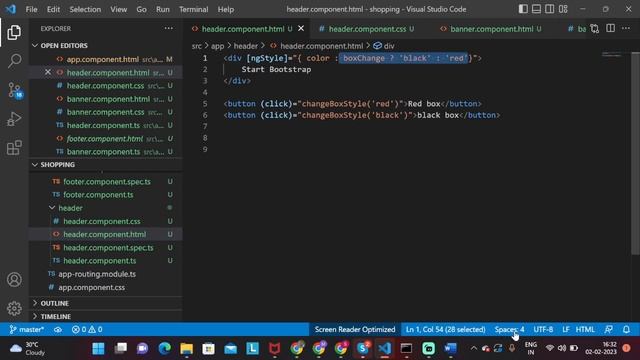The height and width of the screenshot is (360, 640).
Task: Change encoding via UTF-8 status item
Action: click(543, 329)
